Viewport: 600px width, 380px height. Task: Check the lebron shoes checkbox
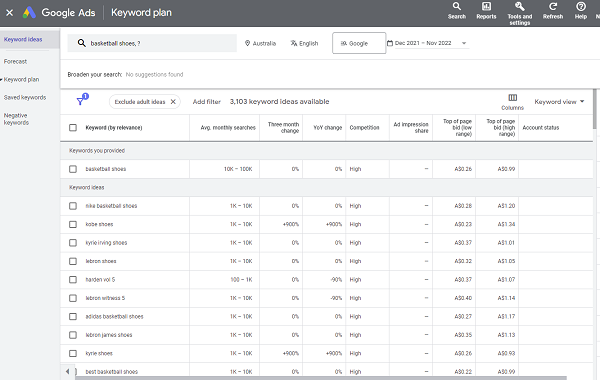coord(73,261)
